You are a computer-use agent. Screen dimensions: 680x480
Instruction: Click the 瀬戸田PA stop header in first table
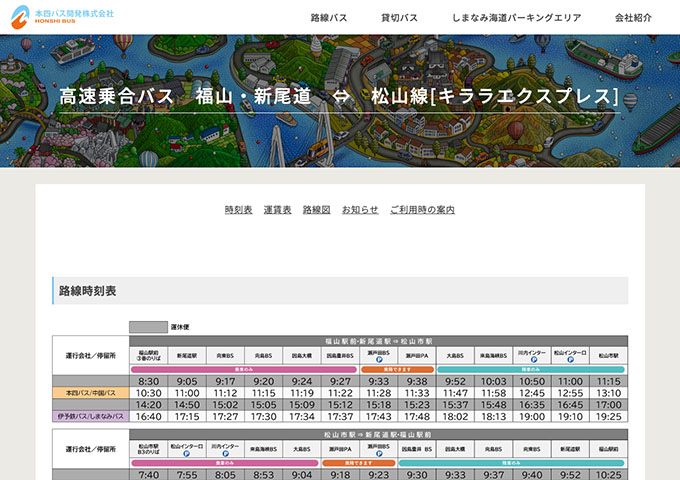click(x=417, y=356)
